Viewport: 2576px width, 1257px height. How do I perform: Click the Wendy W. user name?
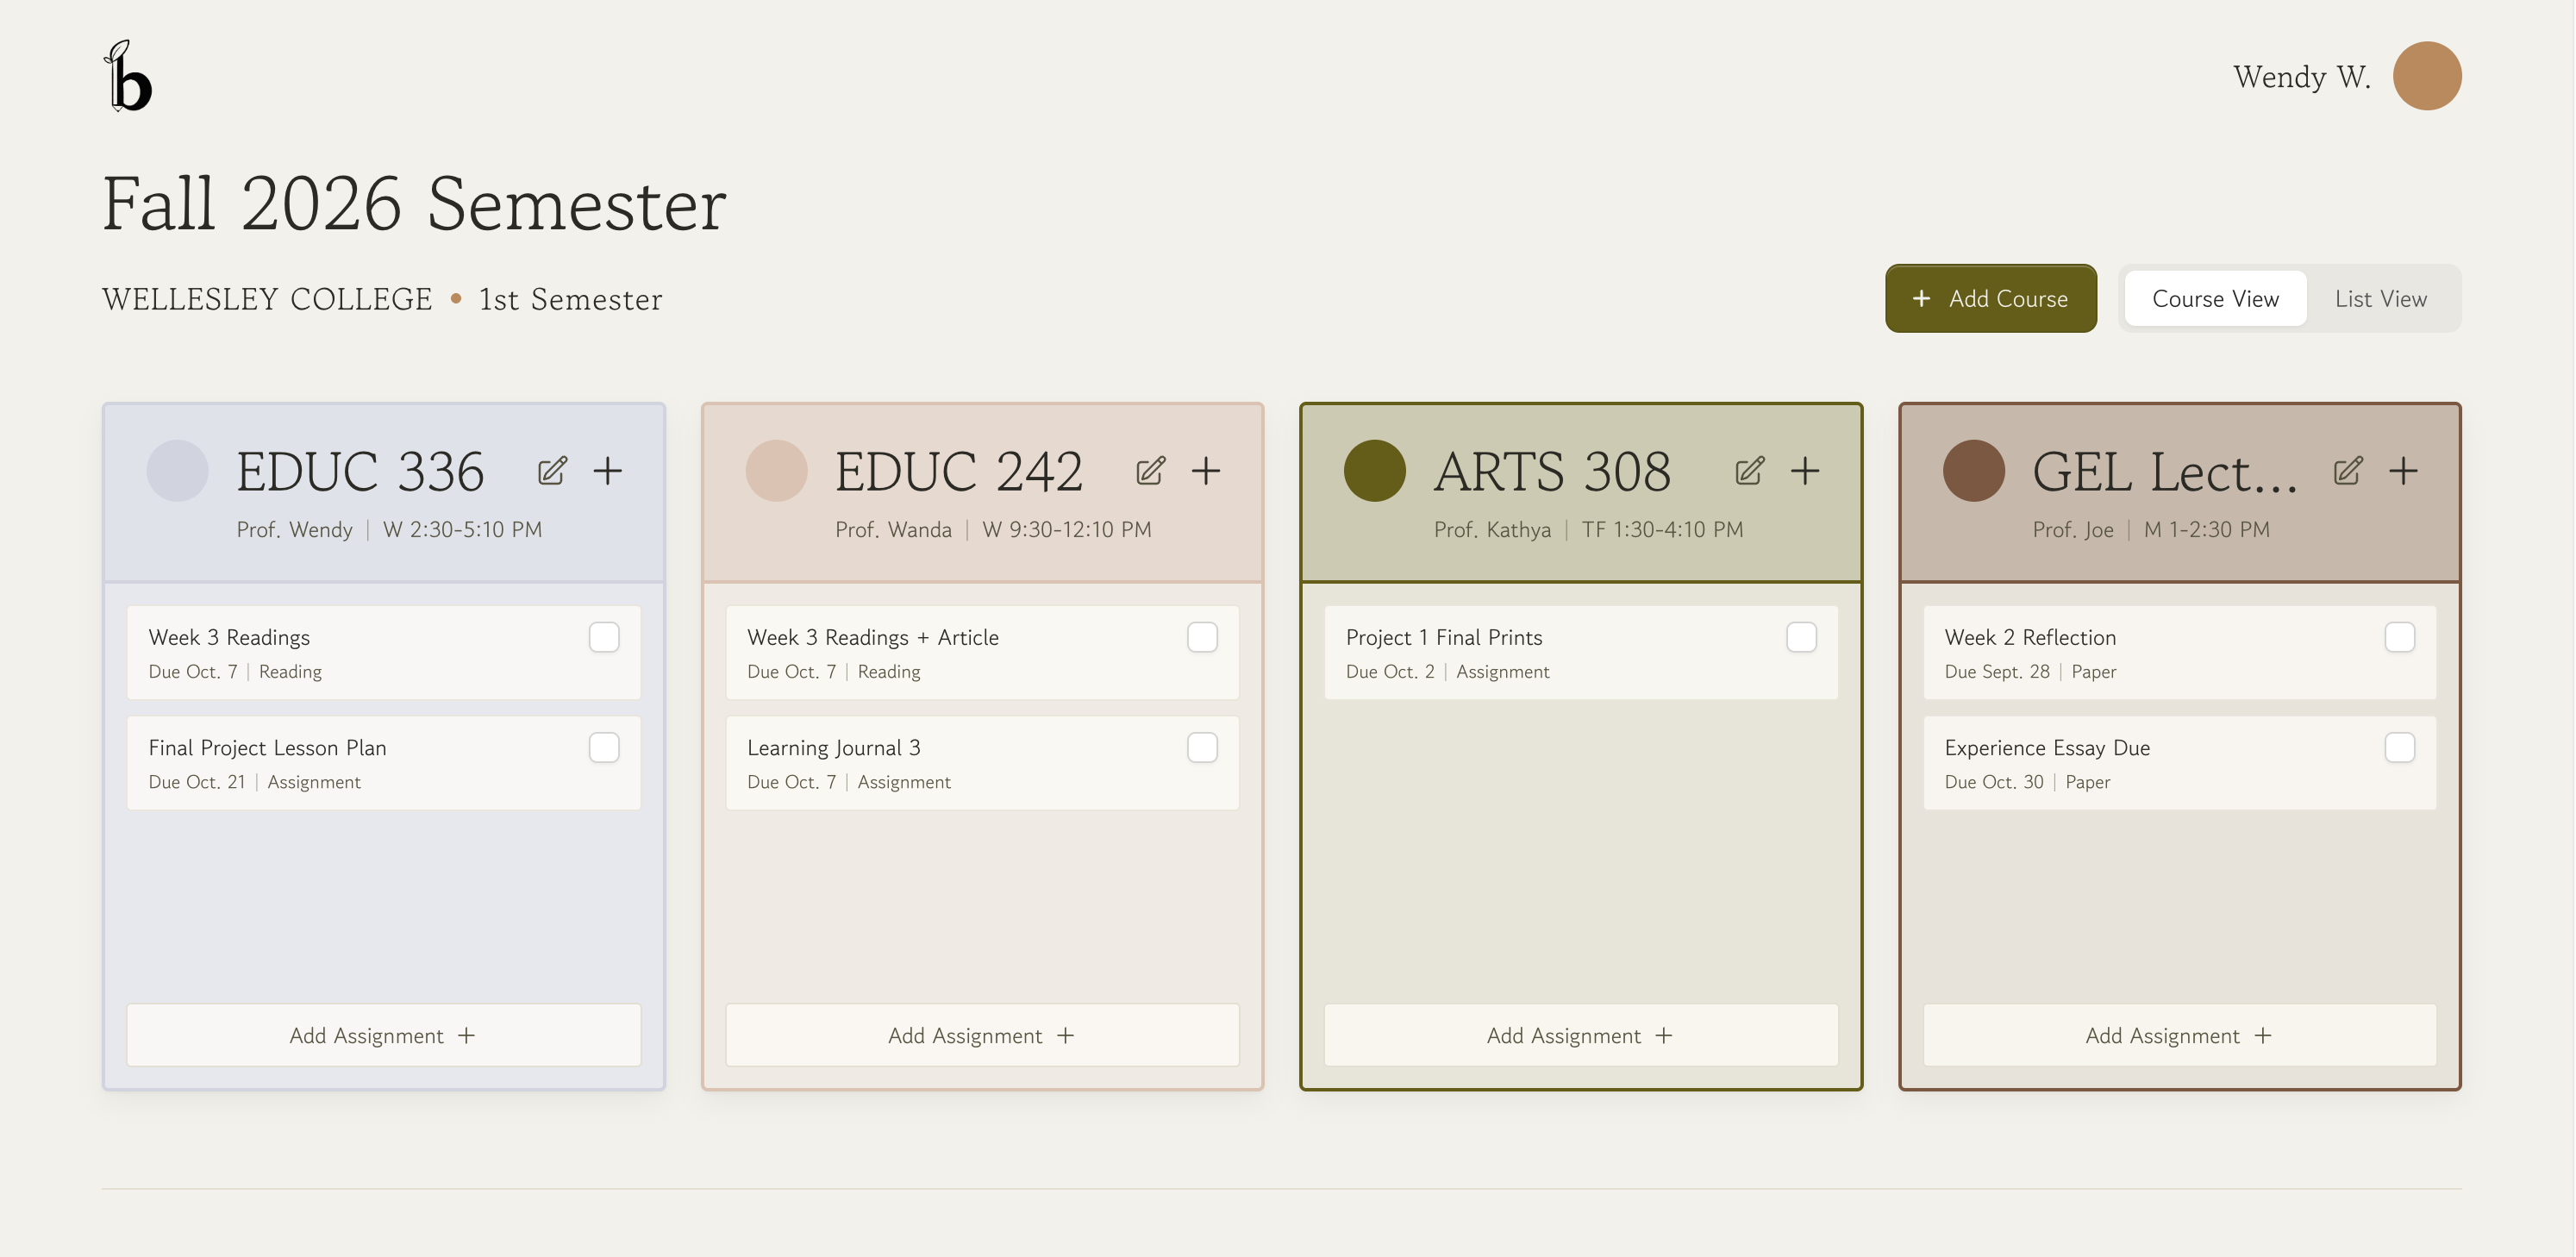tap(2302, 77)
